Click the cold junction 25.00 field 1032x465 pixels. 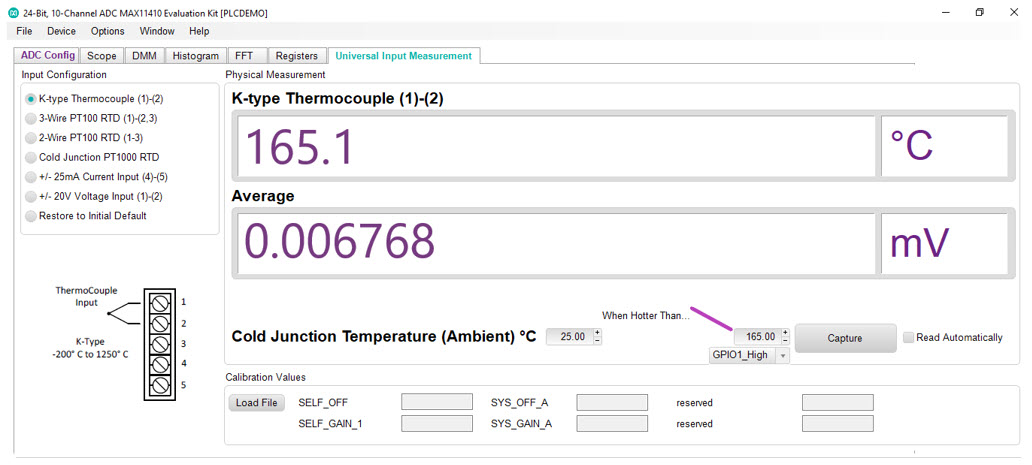tap(570, 337)
